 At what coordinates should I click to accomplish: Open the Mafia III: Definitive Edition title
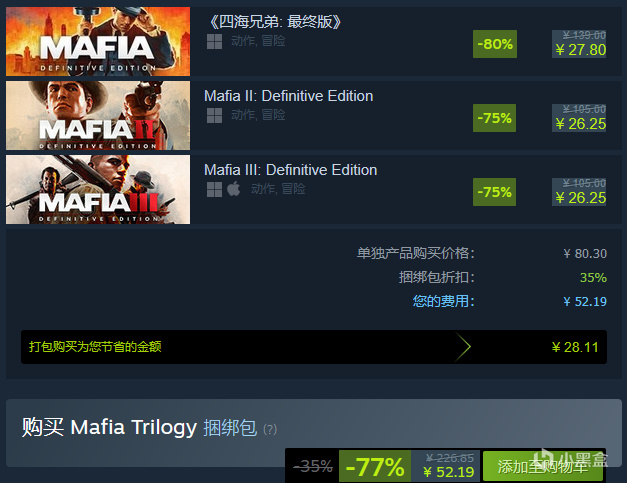tap(290, 170)
